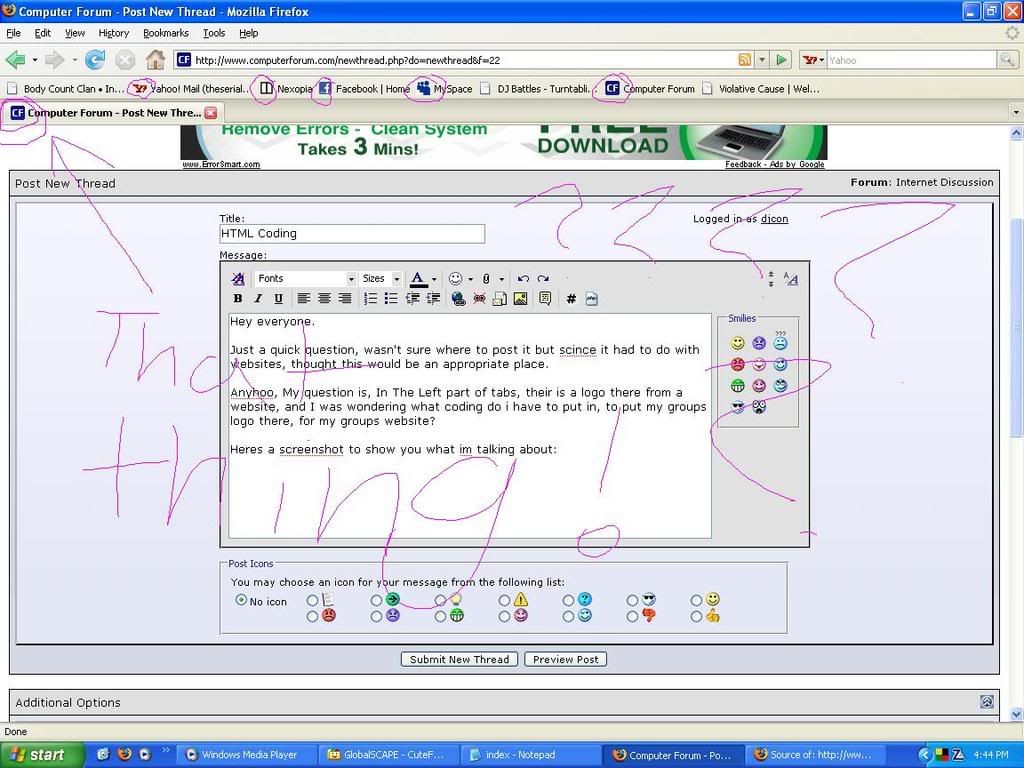Select the "No icon" radio button
Screen dimensions: 1024x768
241,600
